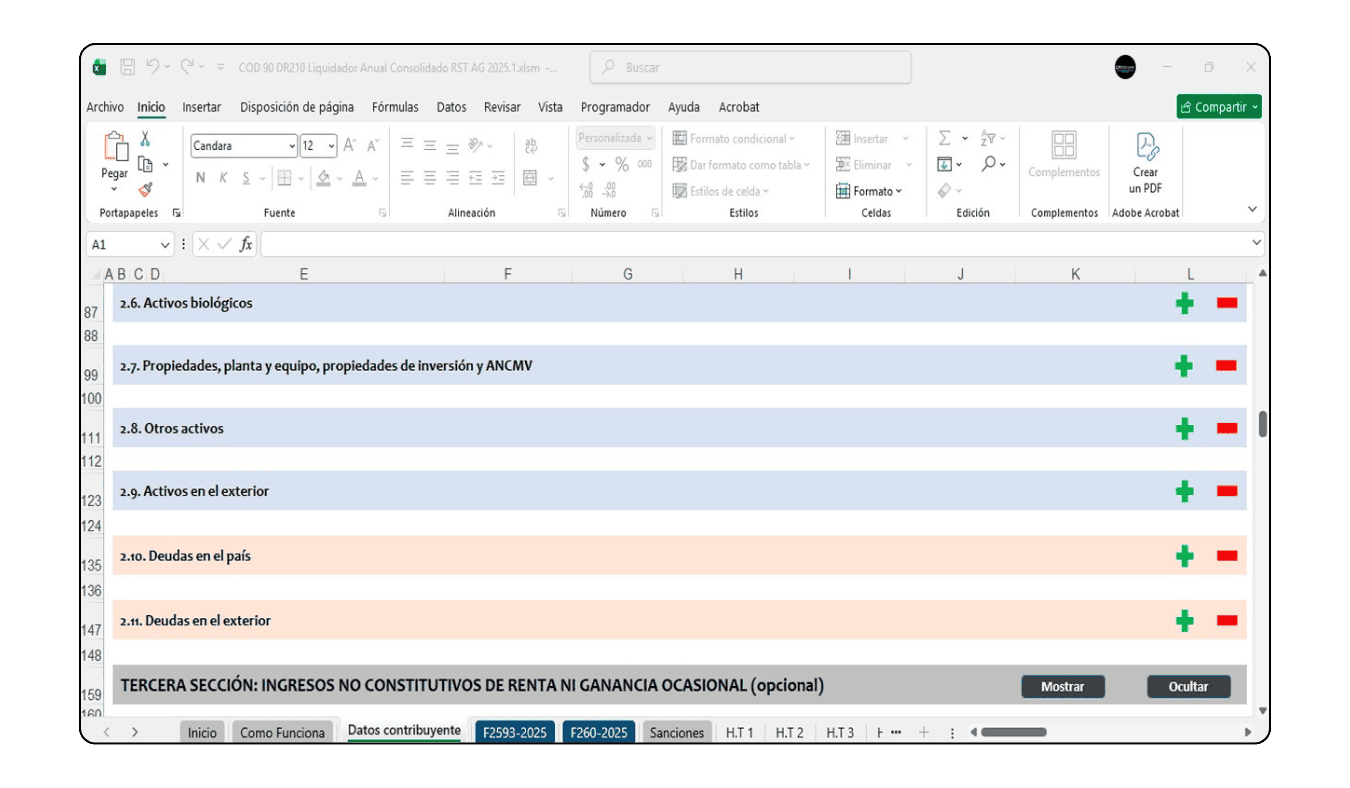Open the Candara font dropdown
The image size is (1350, 788).
[x=290, y=146]
